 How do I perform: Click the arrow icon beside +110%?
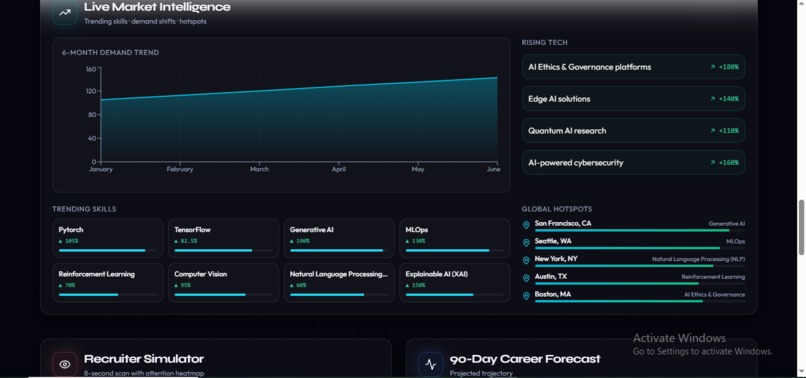pyautogui.click(x=712, y=131)
